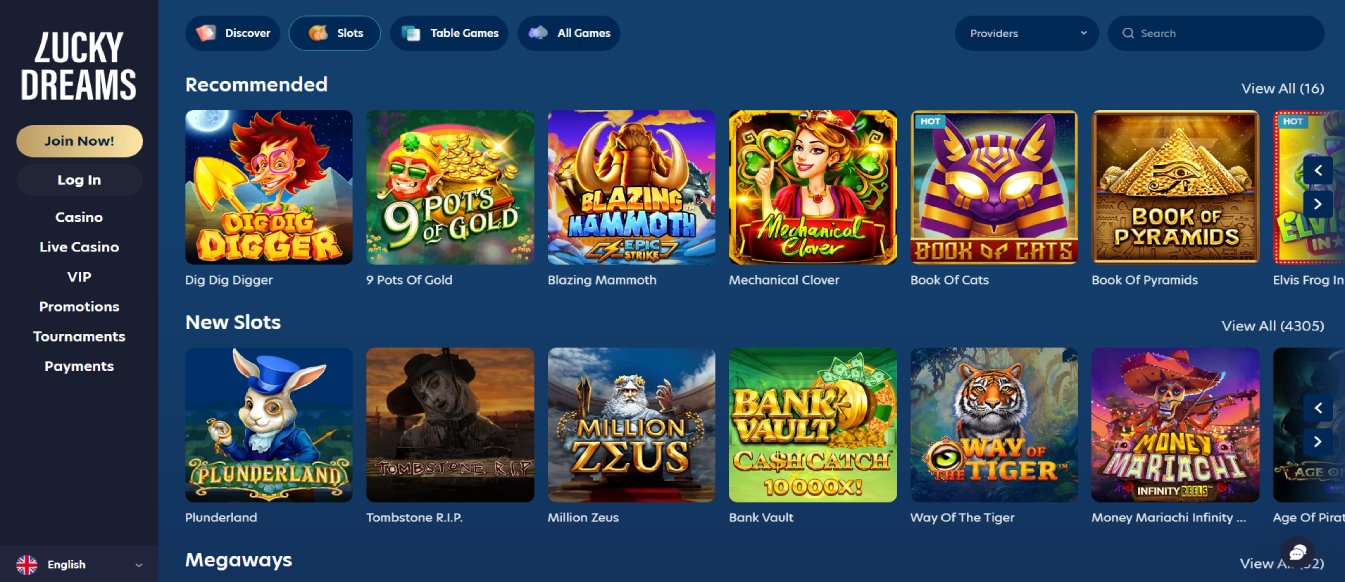
Task: Click the Join Now! button
Action: tap(79, 141)
